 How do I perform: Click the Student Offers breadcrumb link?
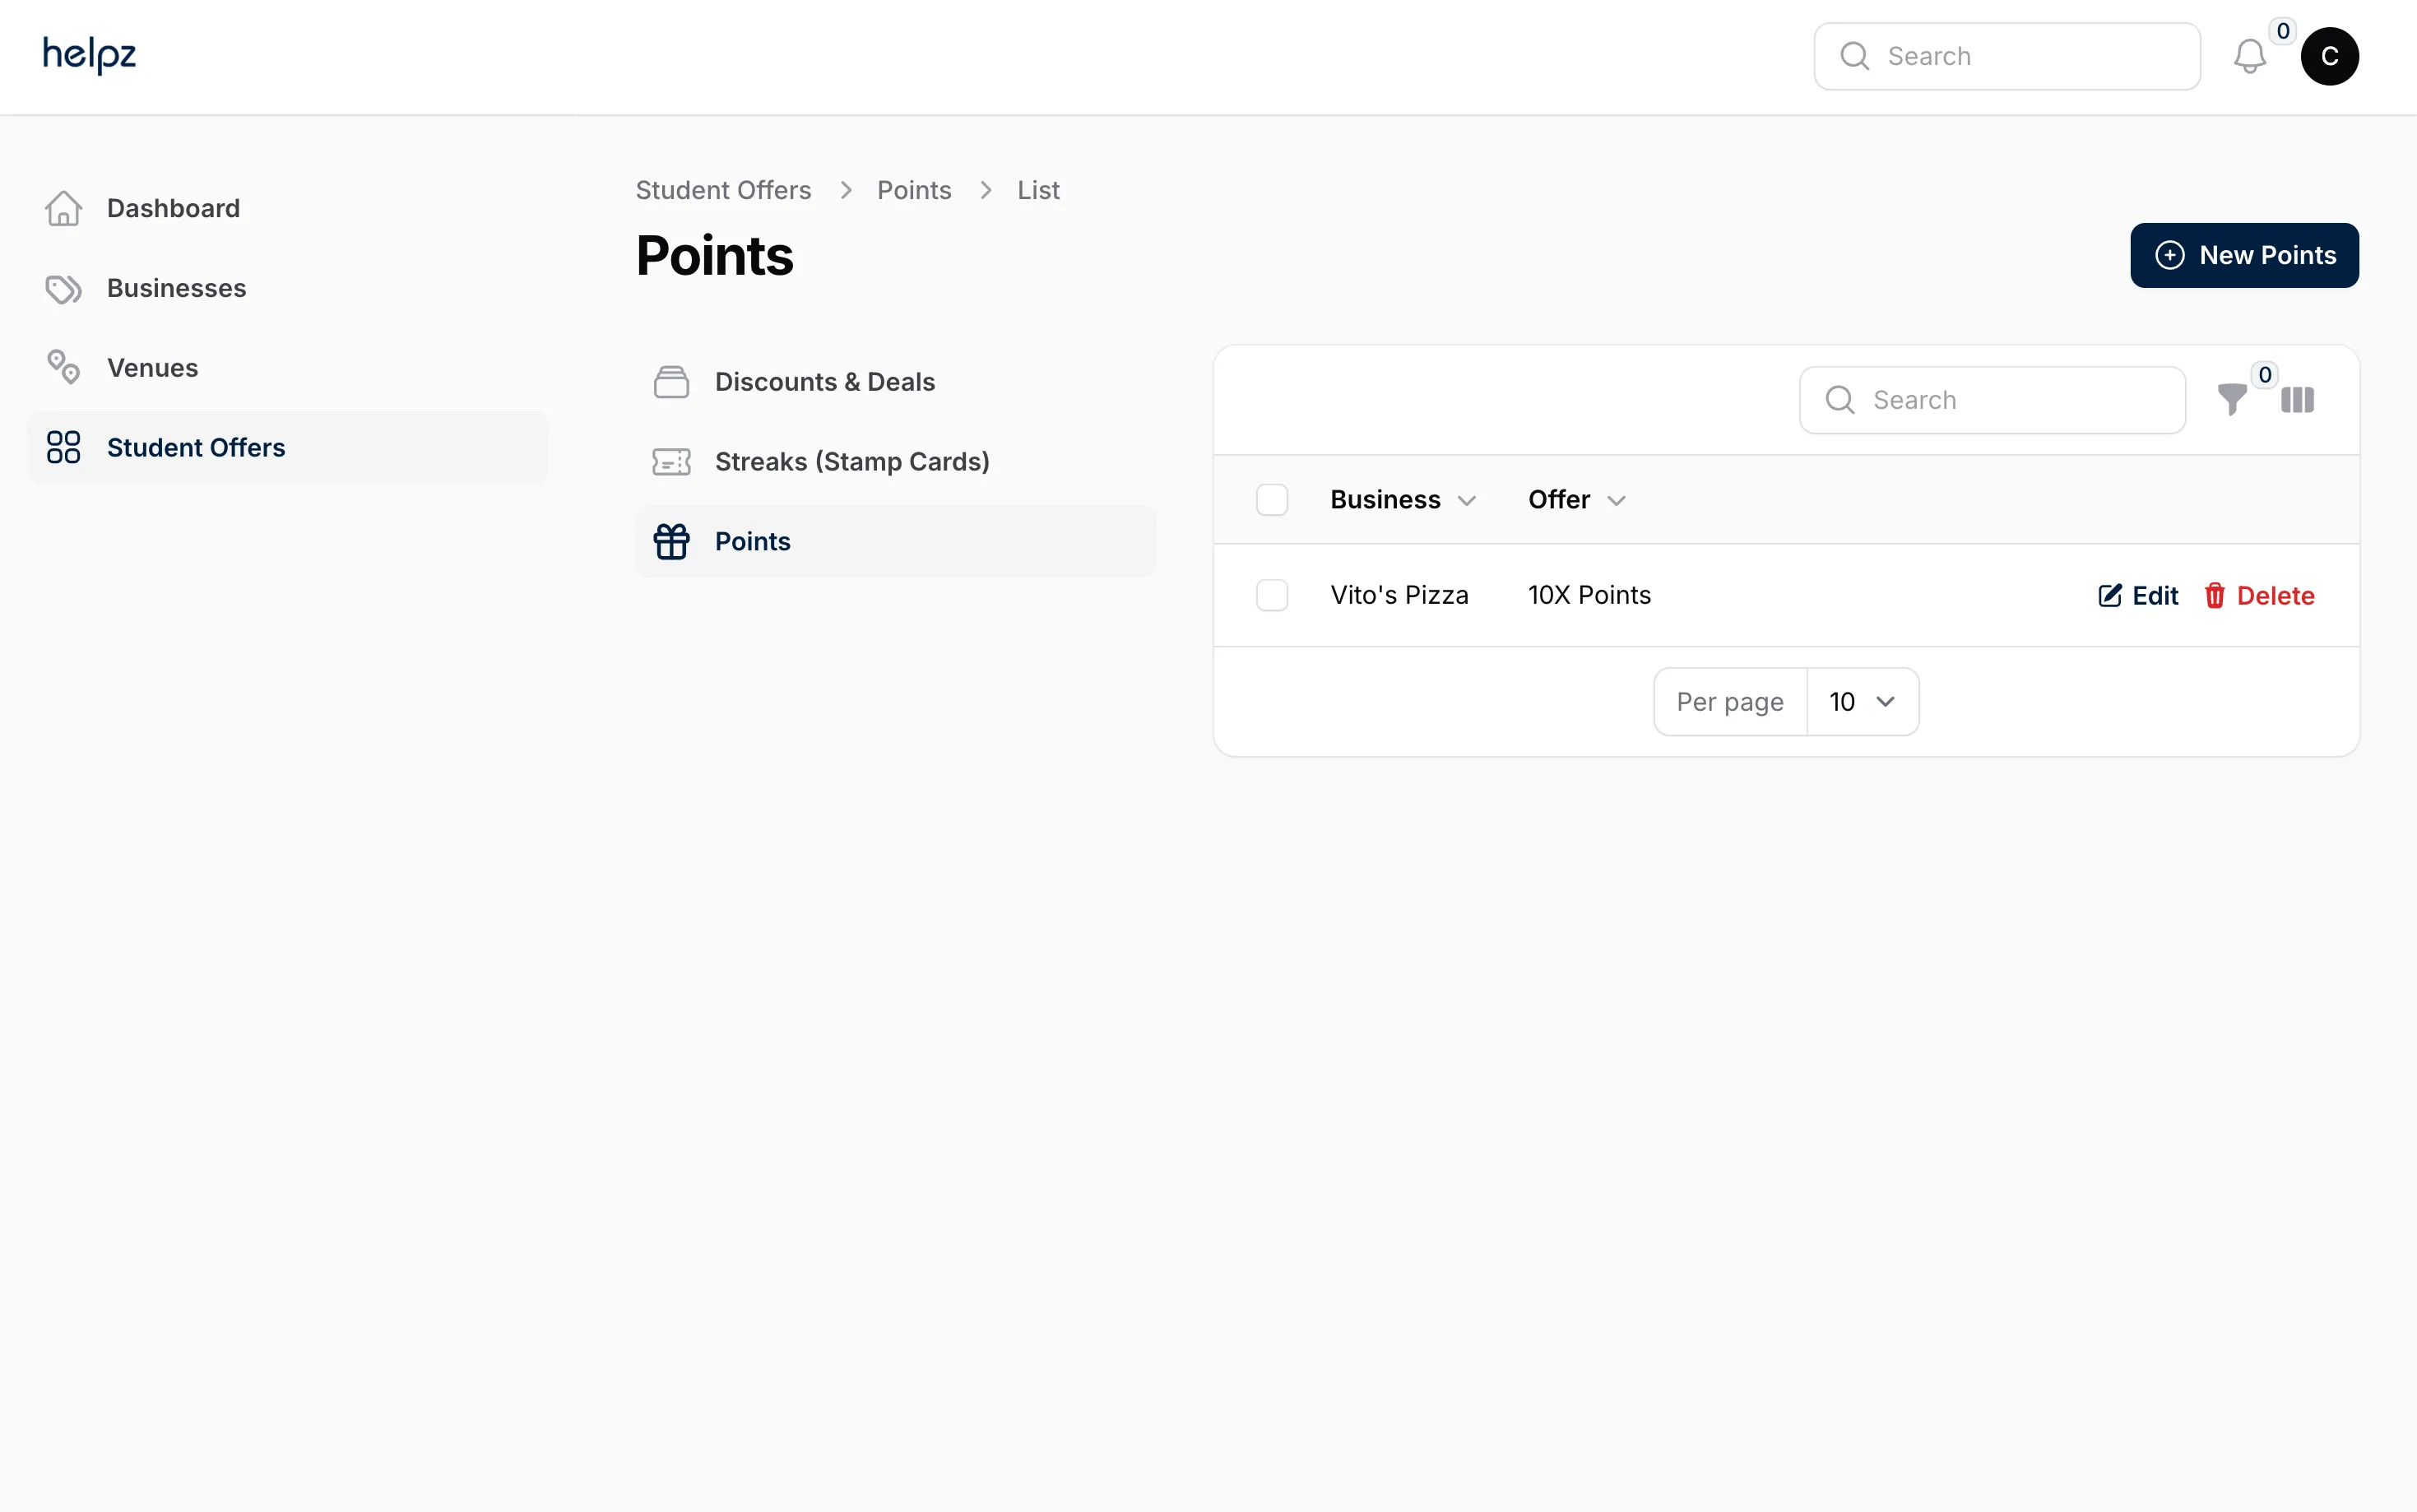(723, 190)
